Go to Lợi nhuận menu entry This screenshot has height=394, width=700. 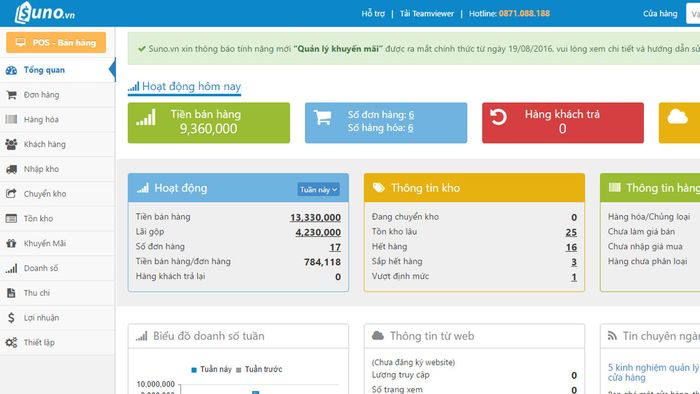click(x=57, y=318)
